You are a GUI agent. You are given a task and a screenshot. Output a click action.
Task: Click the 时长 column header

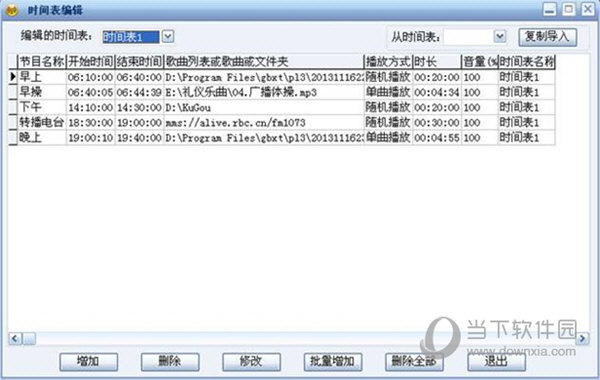coord(437,62)
